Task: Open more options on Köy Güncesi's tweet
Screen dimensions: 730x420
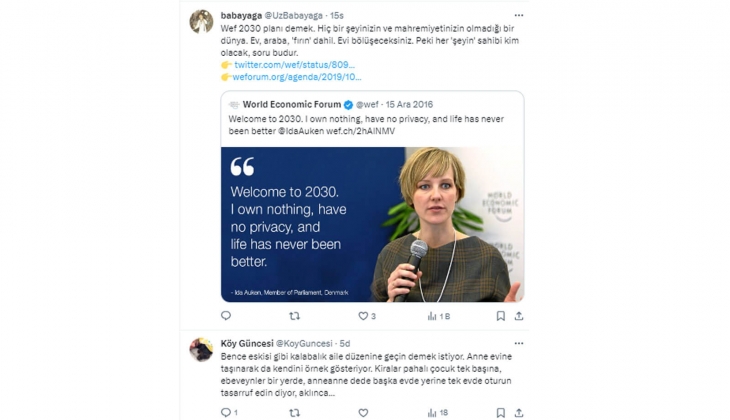Action: [x=519, y=344]
